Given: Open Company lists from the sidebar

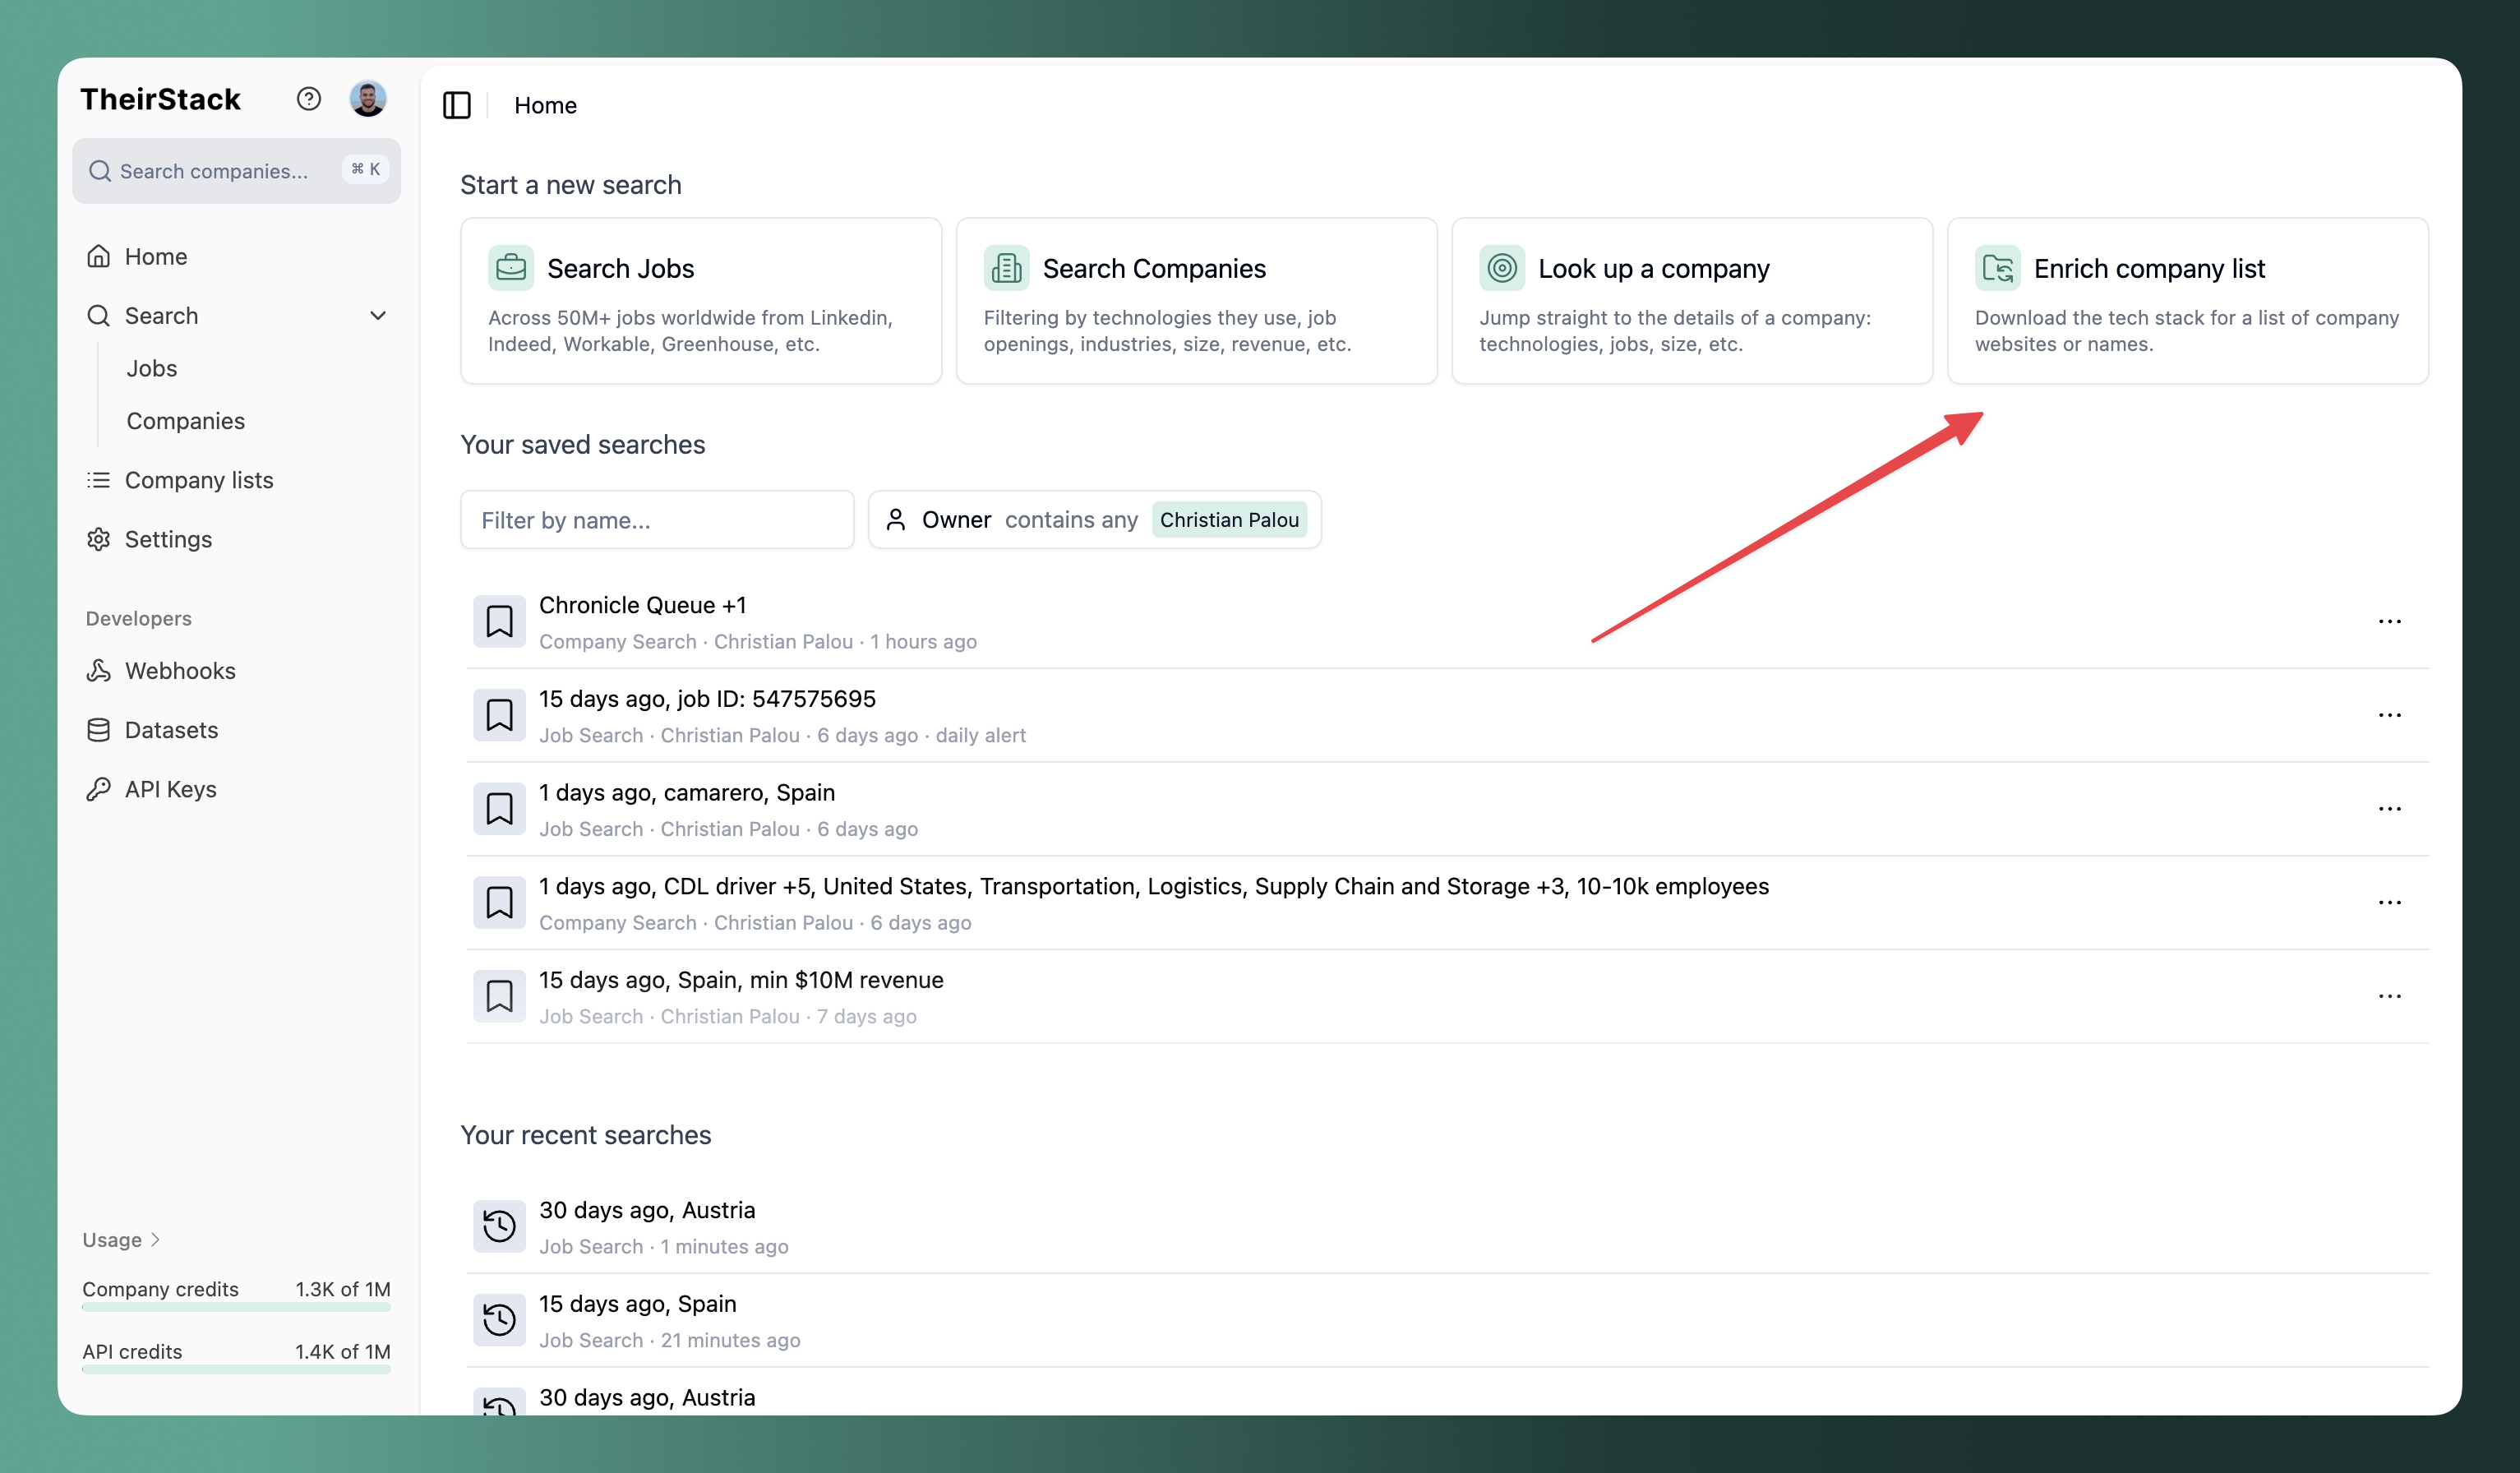Looking at the screenshot, I should tap(197, 479).
